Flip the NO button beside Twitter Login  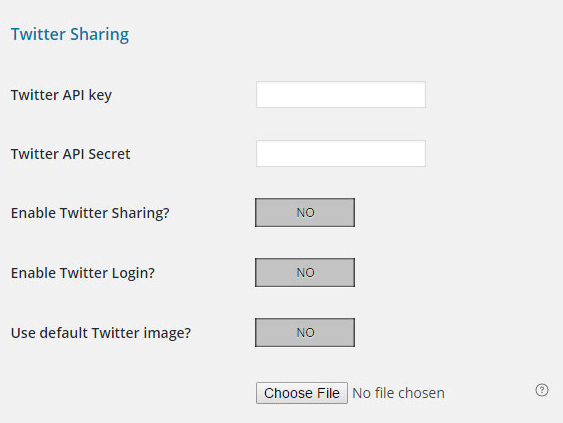(305, 273)
